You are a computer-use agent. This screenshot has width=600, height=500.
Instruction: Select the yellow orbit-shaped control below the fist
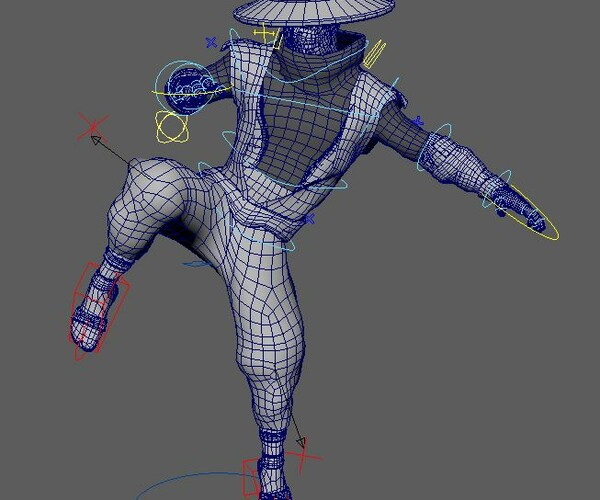(172, 127)
